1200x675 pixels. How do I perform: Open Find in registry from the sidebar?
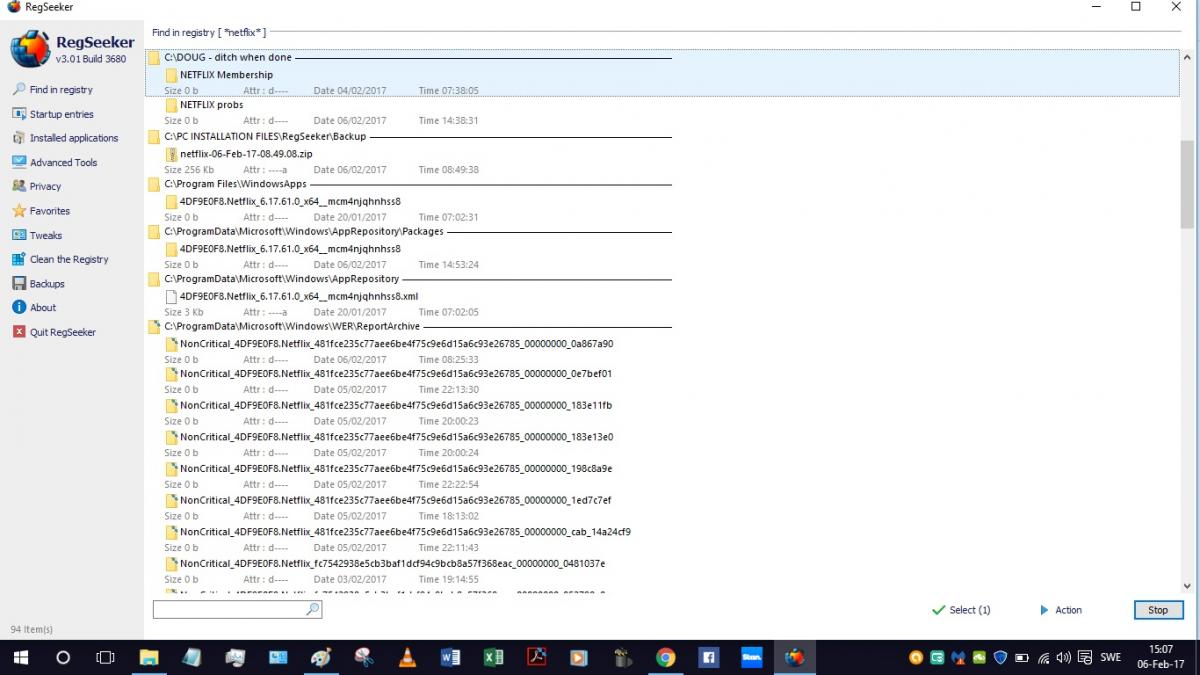pyautogui.click(x=61, y=89)
